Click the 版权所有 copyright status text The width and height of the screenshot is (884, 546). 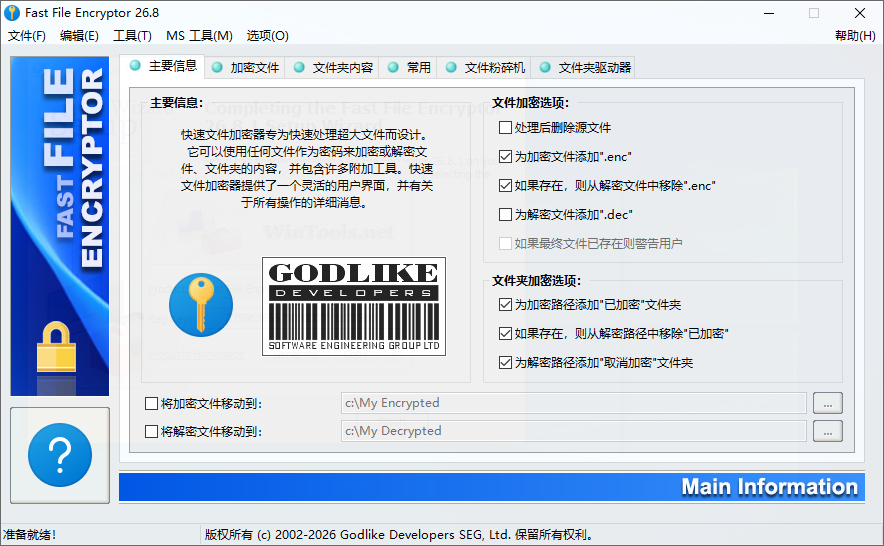399,534
